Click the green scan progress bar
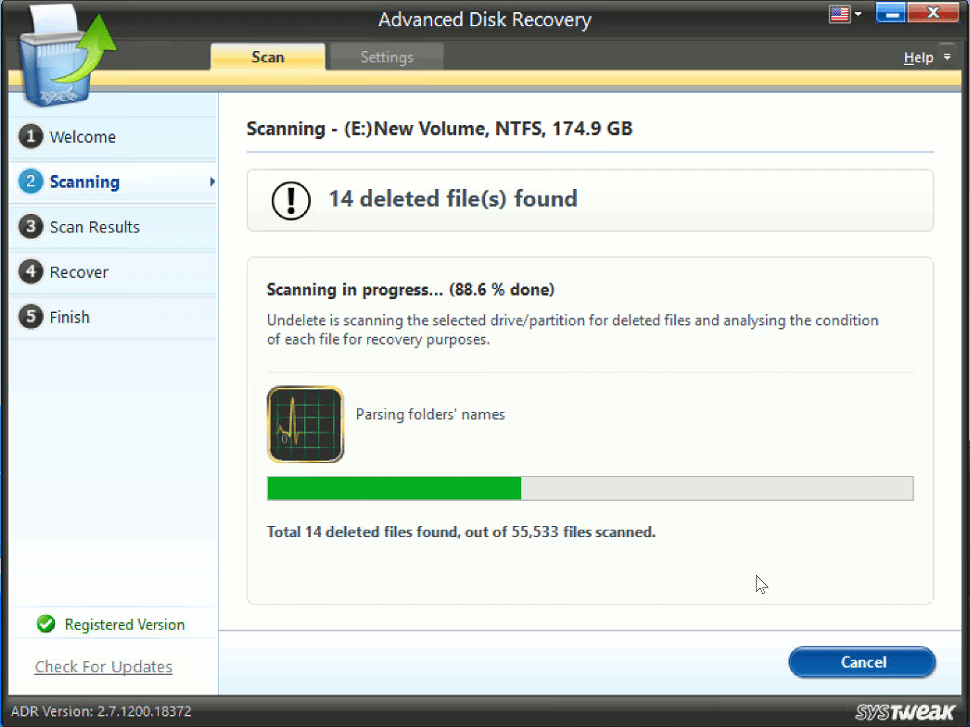The image size is (970, 727). point(393,488)
